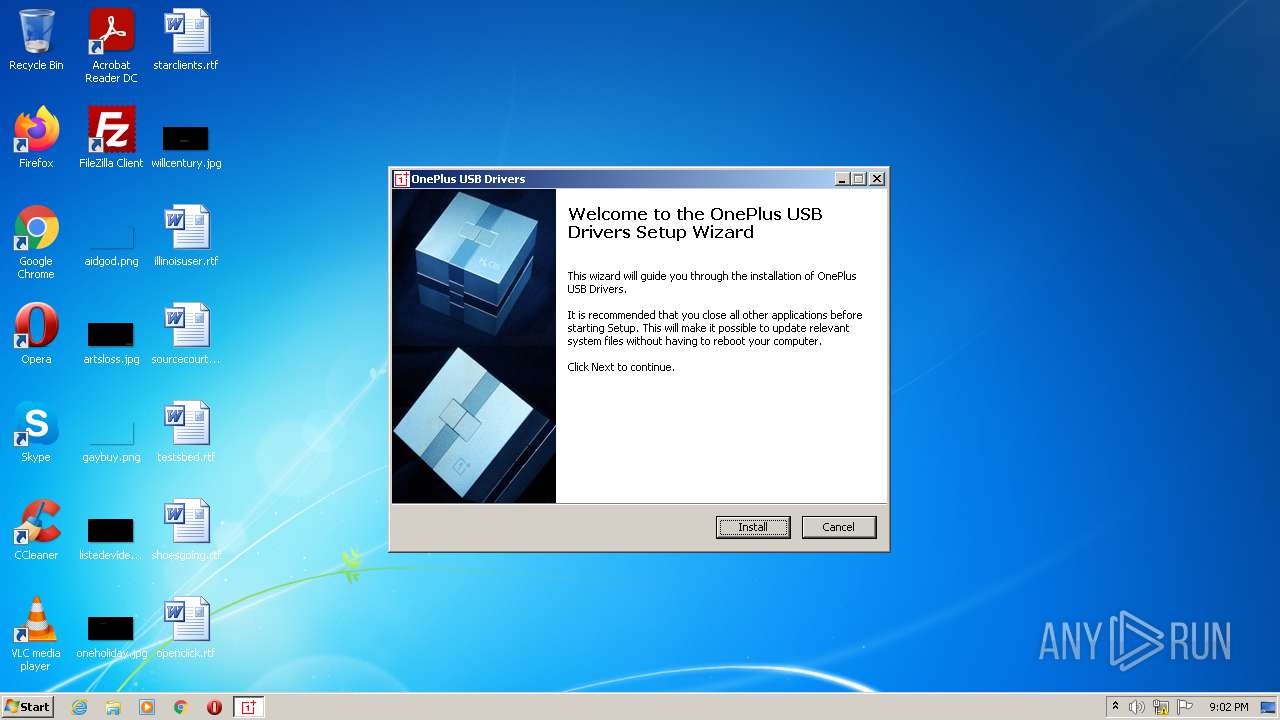Open Windows Explorer from the taskbar
Viewport: 1280px width, 720px height.
(x=113, y=707)
